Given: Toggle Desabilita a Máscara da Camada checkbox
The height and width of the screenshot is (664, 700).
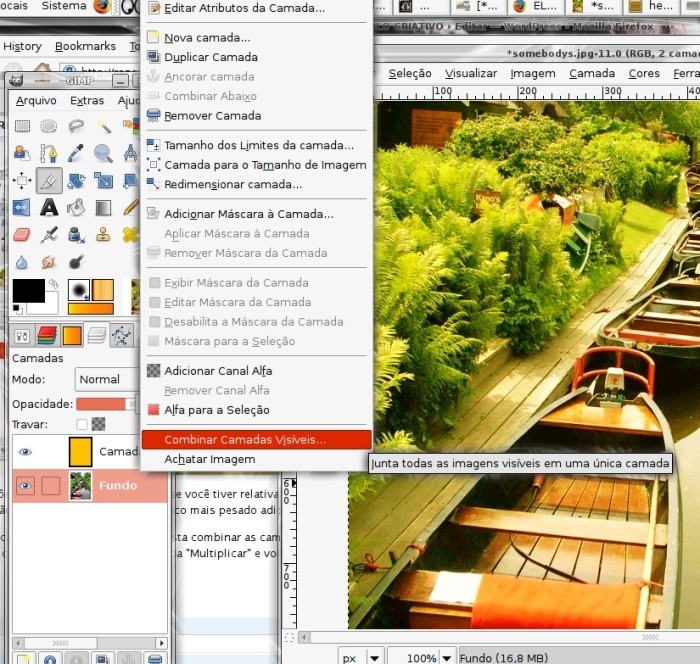Looking at the screenshot, I should (154, 322).
